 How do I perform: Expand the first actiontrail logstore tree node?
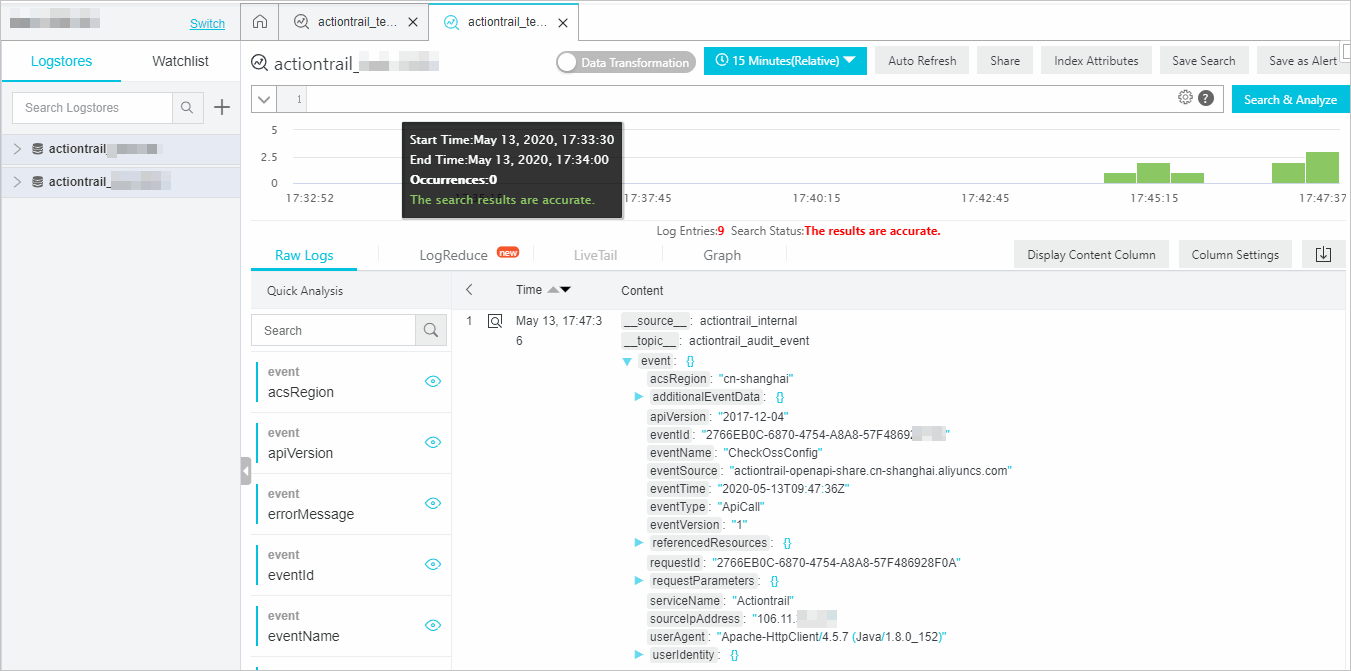(x=17, y=149)
